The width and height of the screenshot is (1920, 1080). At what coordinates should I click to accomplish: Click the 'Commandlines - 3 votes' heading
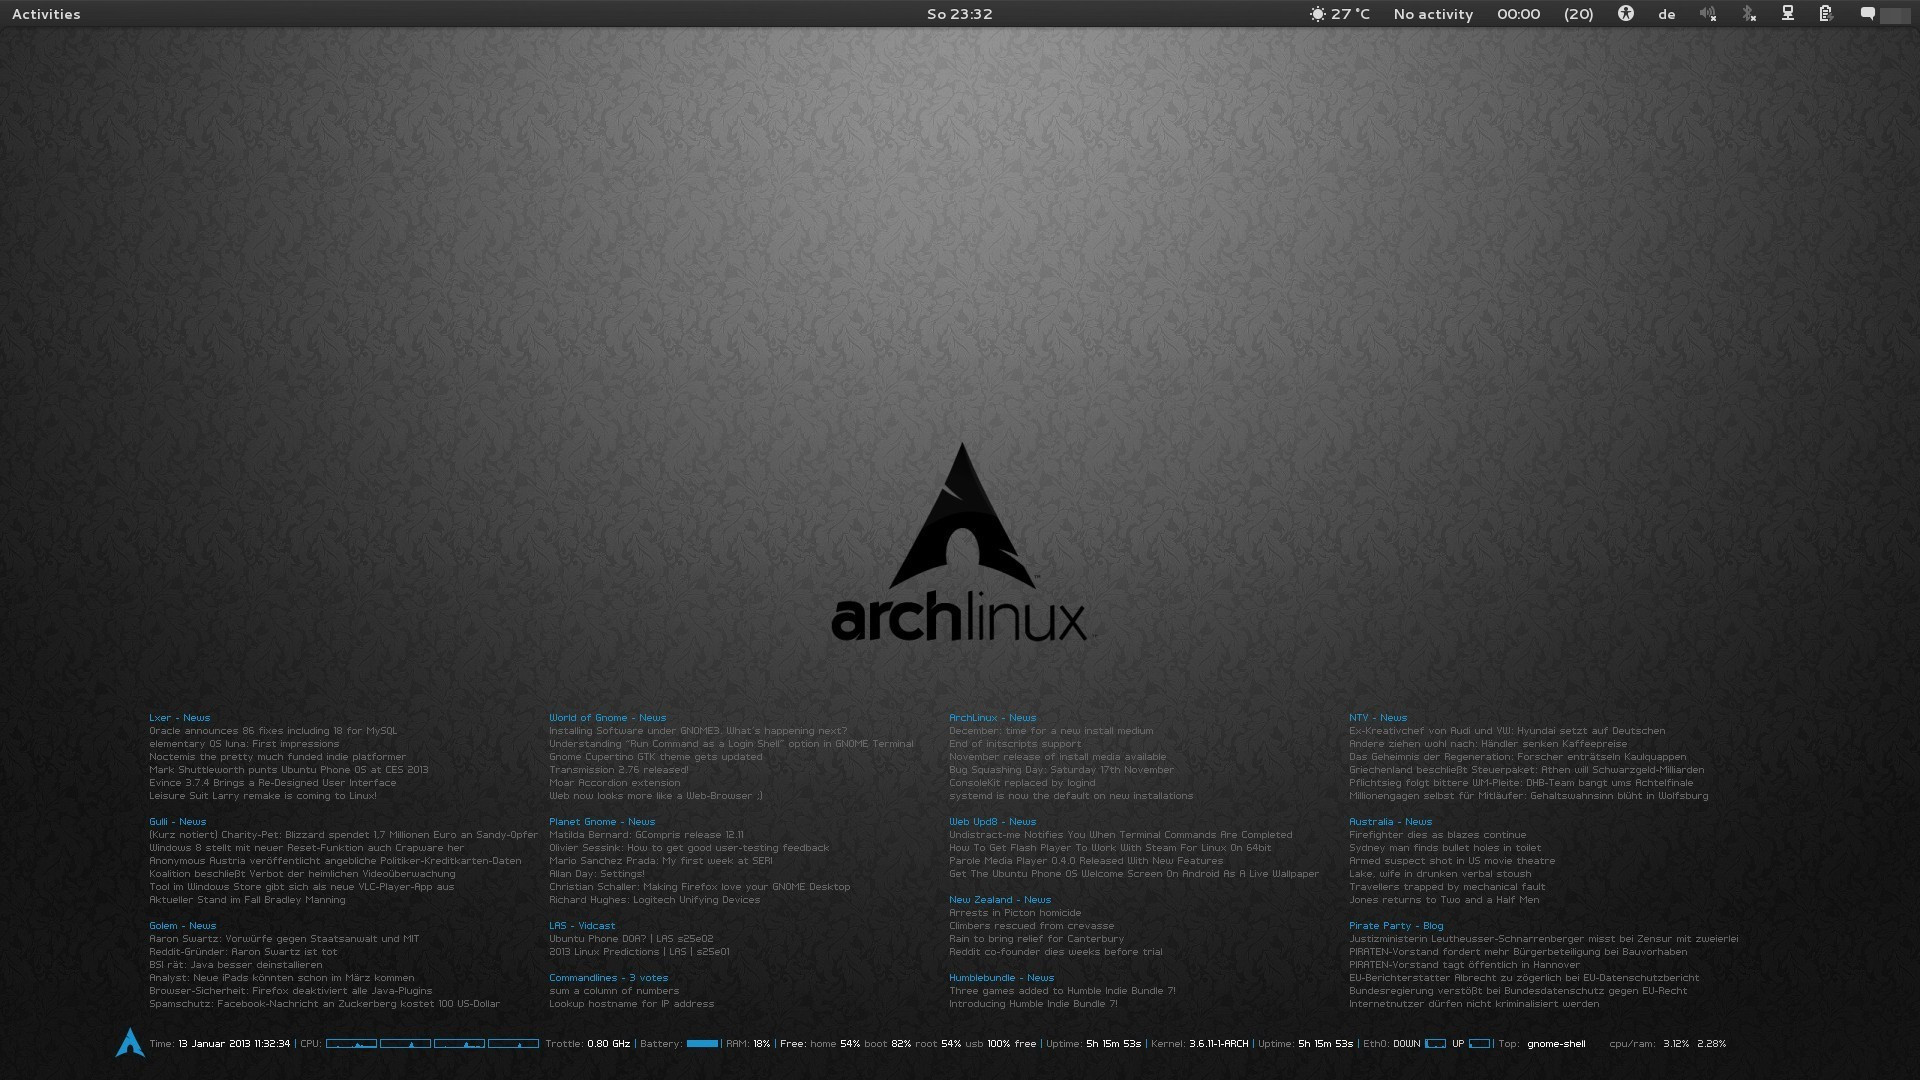(608, 977)
